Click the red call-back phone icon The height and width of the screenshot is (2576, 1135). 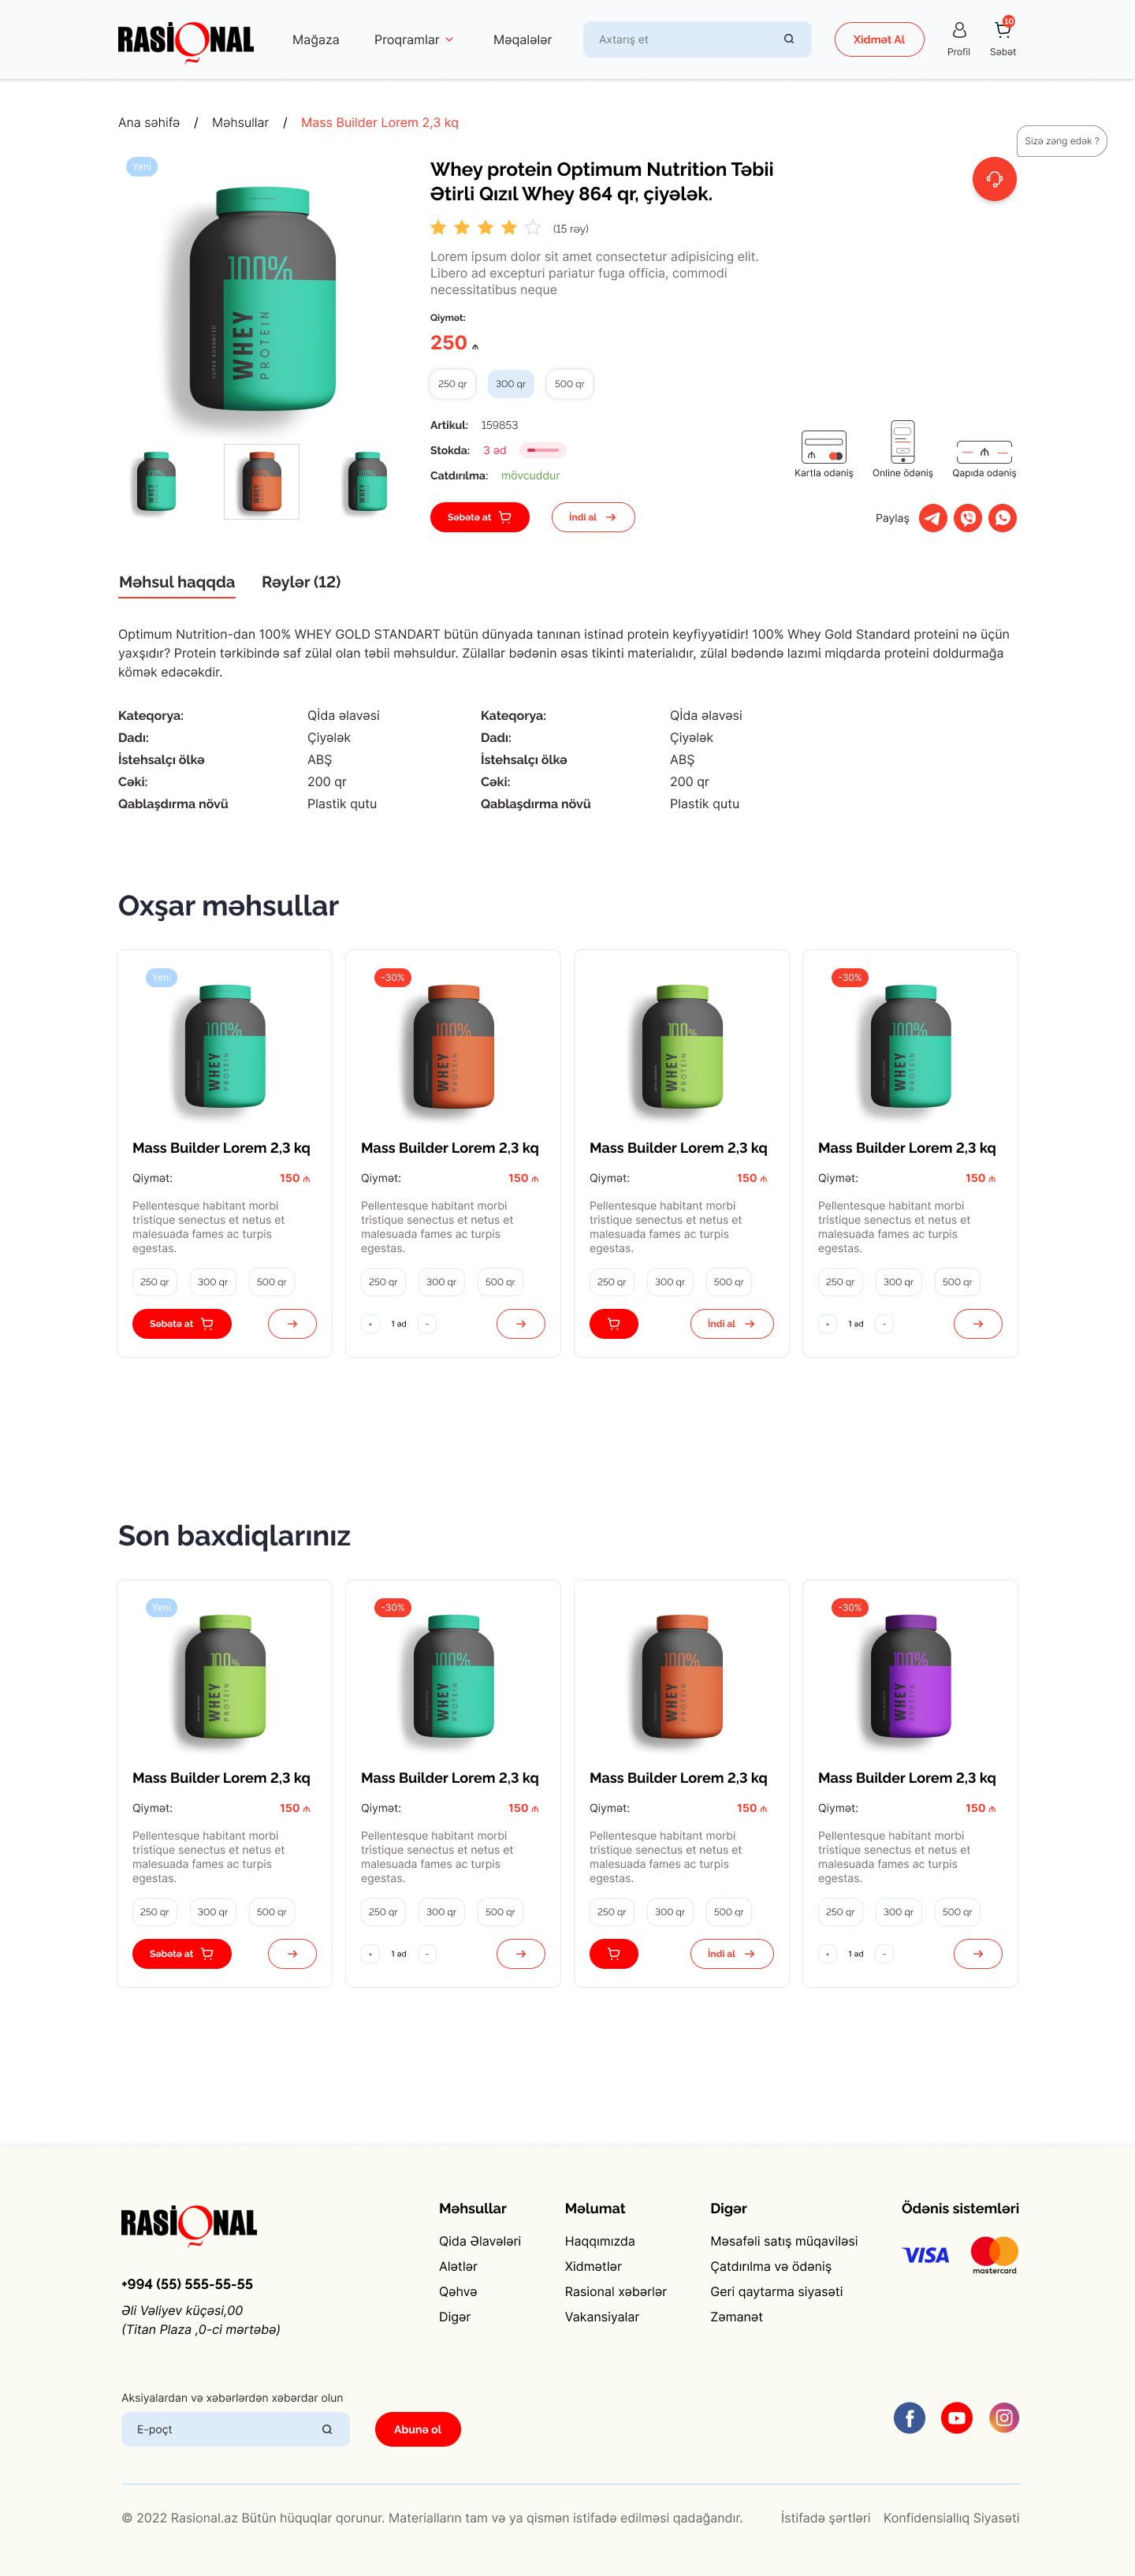[992, 179]
